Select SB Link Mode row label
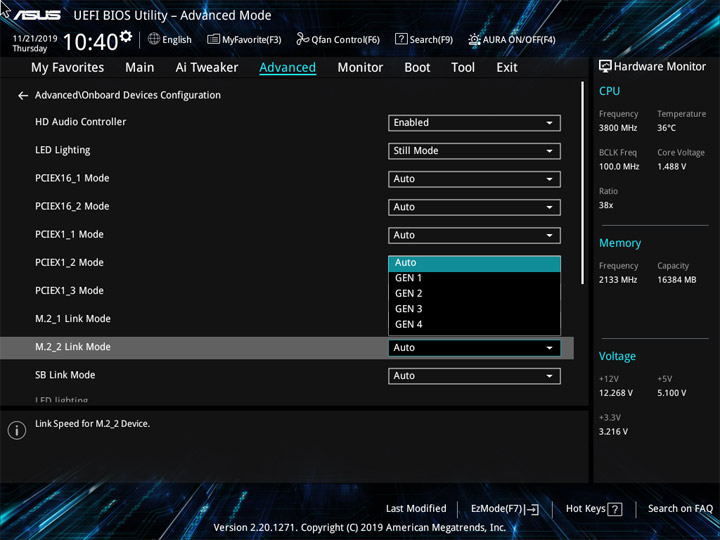The height and width of the screenshot is (540, 720). click(65, 375)
